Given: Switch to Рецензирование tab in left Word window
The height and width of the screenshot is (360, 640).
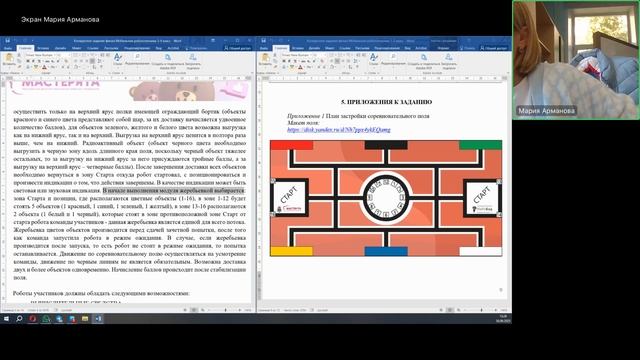Looking at the screenshot, I should [137, 48].
